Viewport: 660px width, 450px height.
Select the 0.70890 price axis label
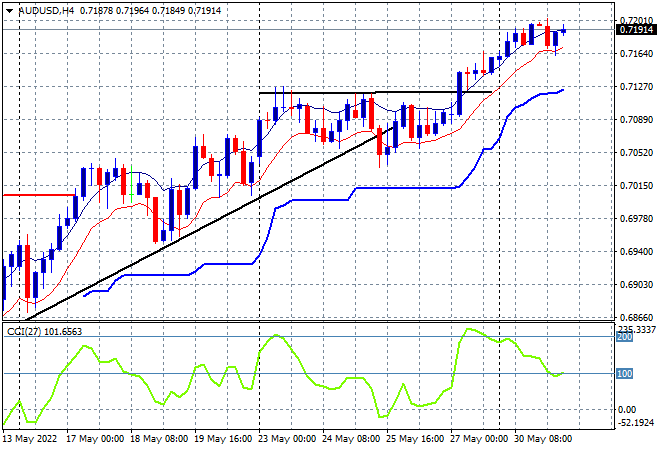(x=636, y=120)
